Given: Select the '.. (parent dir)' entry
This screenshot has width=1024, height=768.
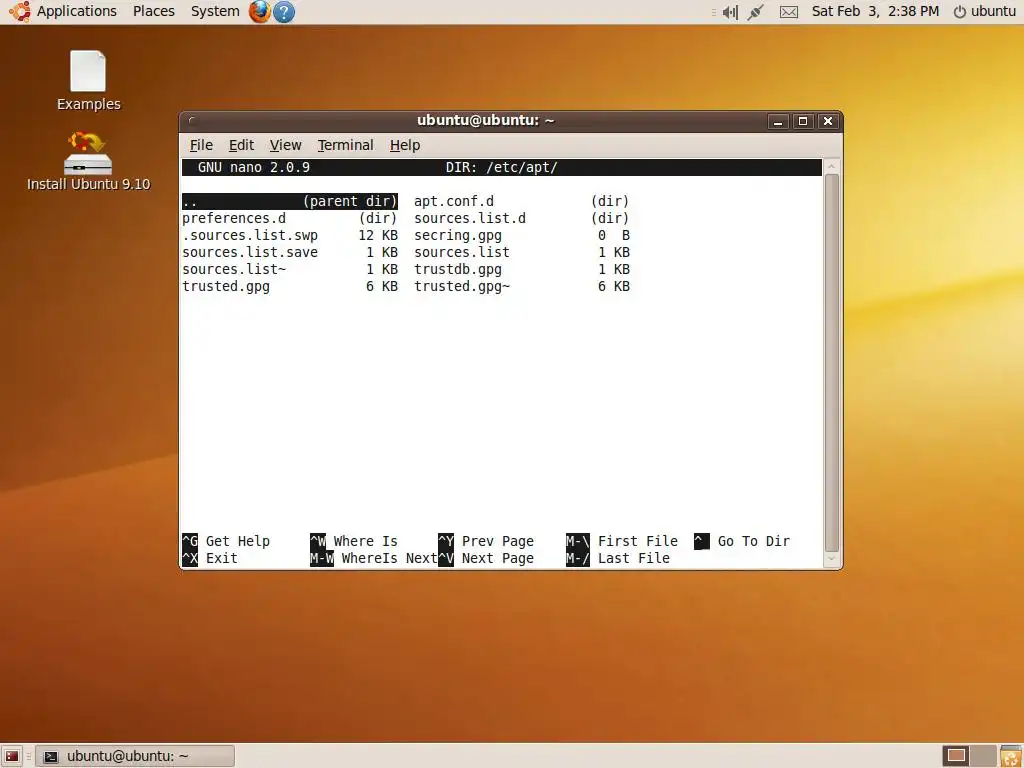Looking at the screenshot, I should pyautogui.click(x=290, y=201).
